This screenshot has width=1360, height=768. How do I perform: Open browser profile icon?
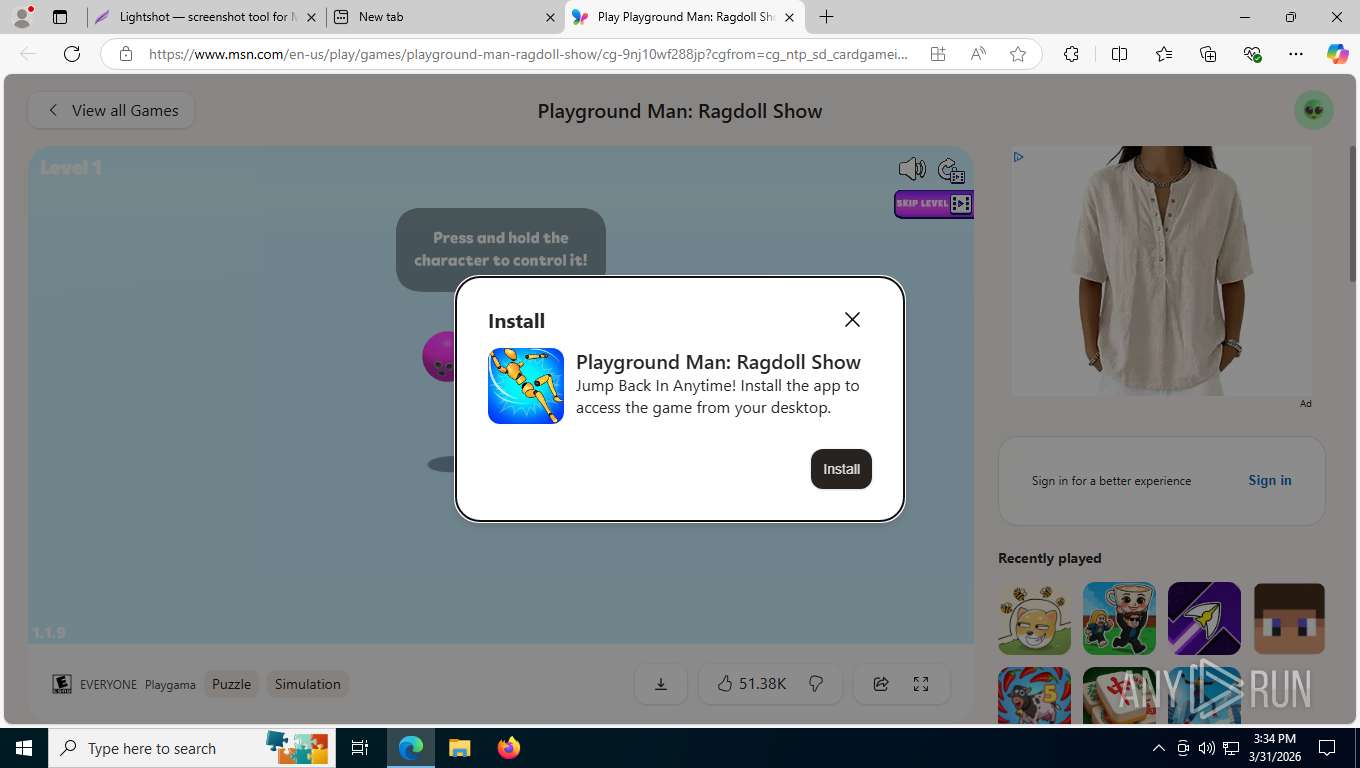(x=22, y=17)
